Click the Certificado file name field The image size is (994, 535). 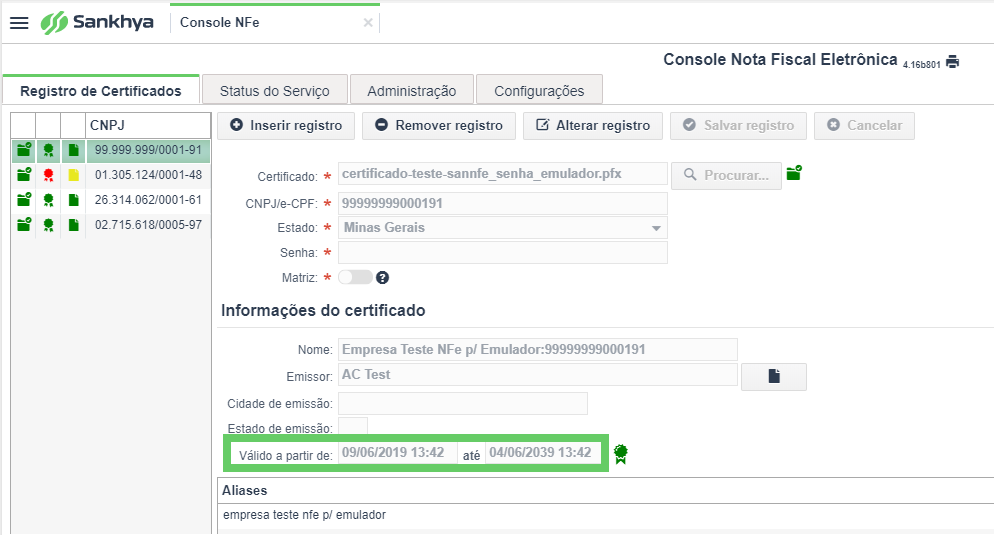click(x=503, y=174)
